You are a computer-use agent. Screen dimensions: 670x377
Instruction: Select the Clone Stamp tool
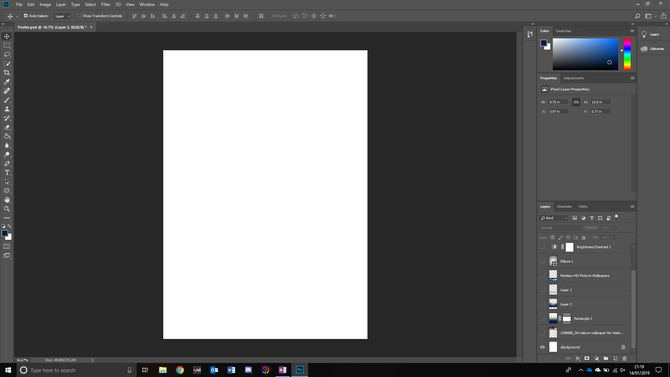coord(7,109)
